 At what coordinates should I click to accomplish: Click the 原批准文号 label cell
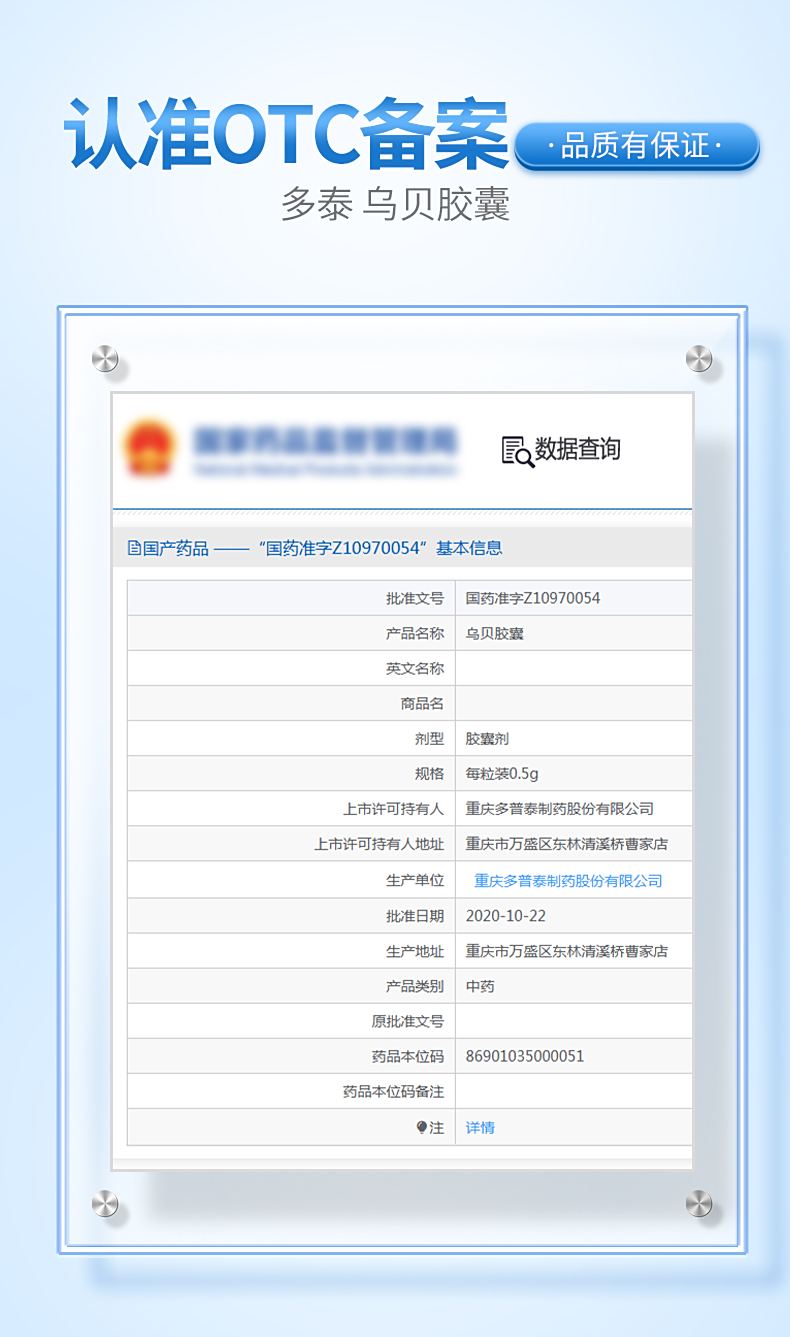[291, 1021]
